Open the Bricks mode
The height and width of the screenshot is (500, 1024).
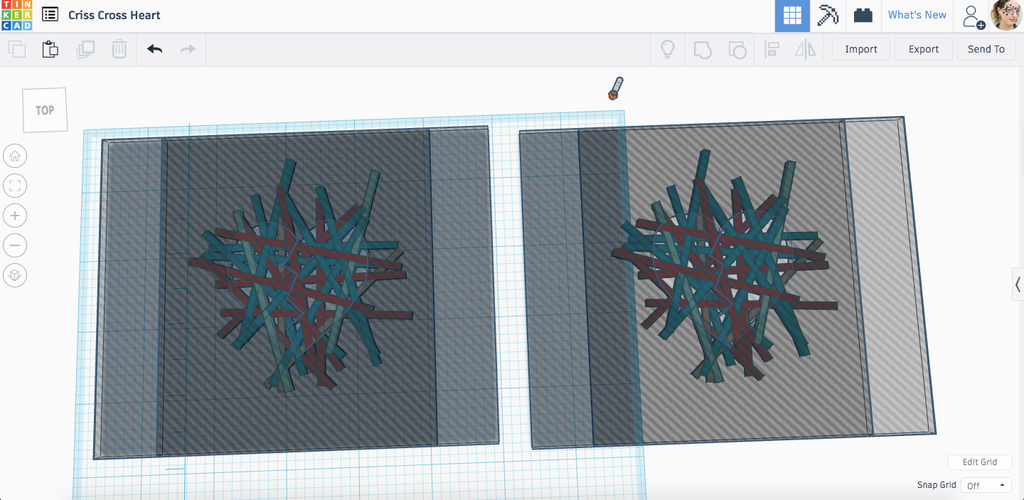pos(863,16)
